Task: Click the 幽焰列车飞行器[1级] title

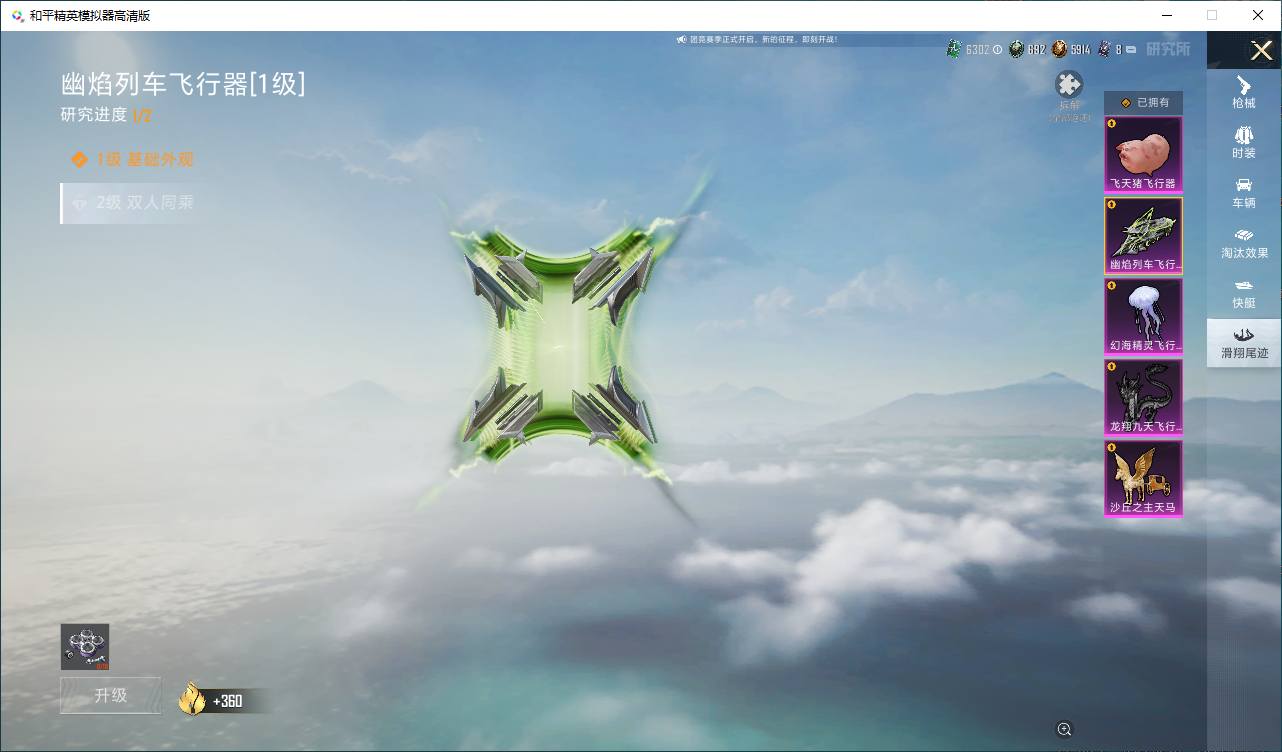Action: click(183, 84)
